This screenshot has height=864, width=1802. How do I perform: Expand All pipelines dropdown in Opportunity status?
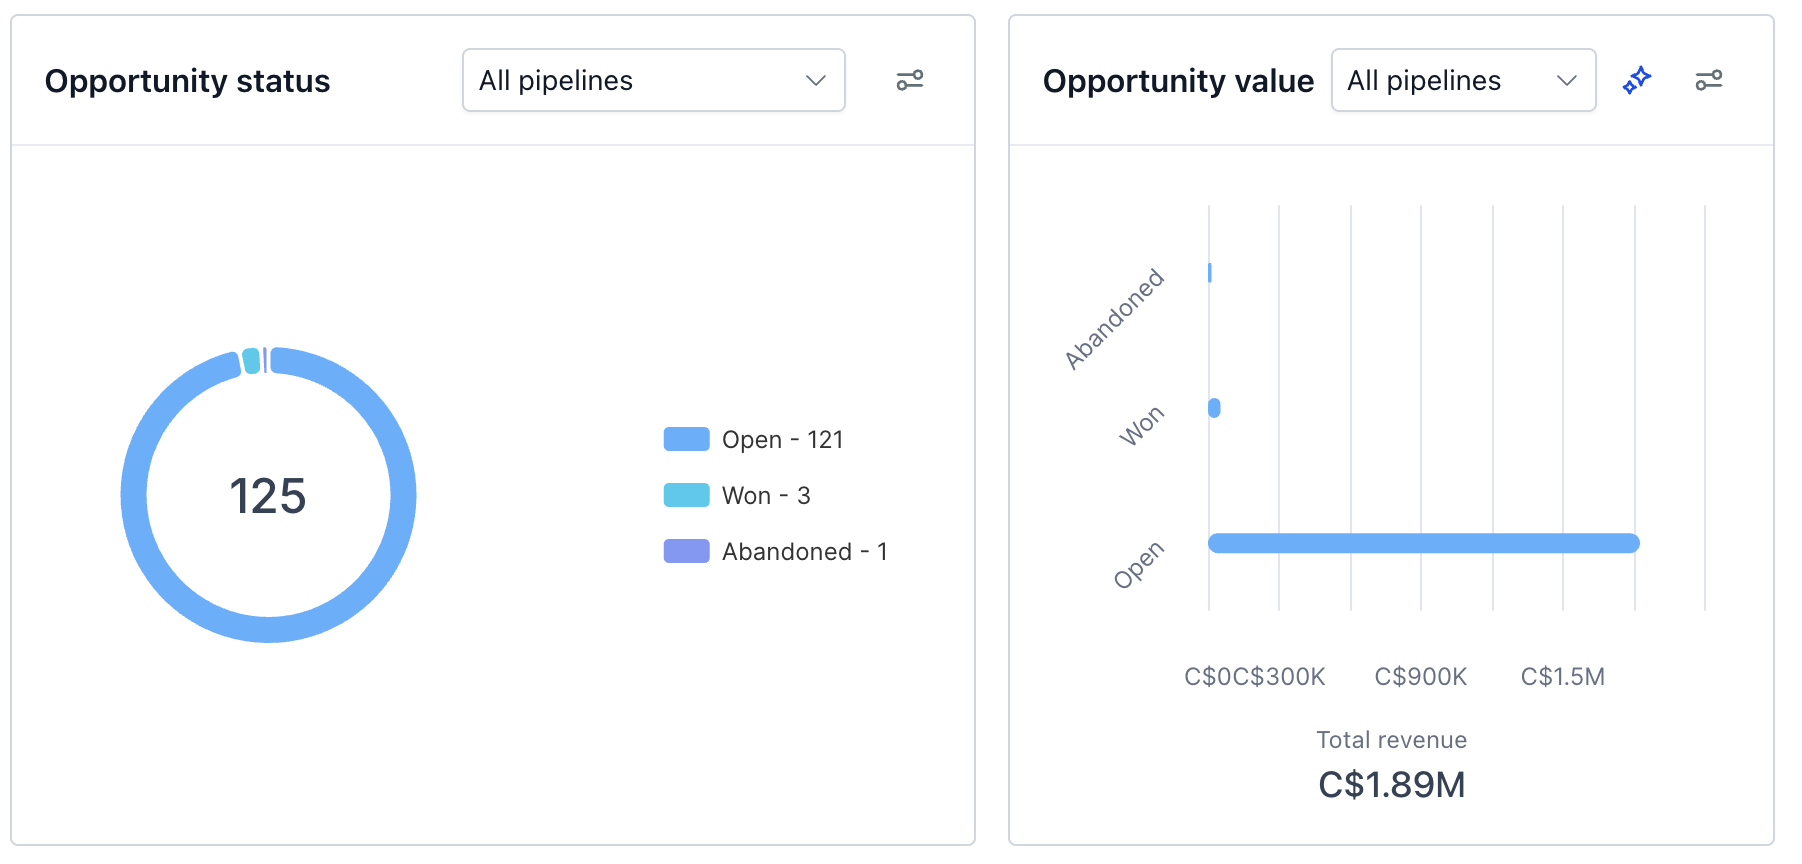[654, 80]
